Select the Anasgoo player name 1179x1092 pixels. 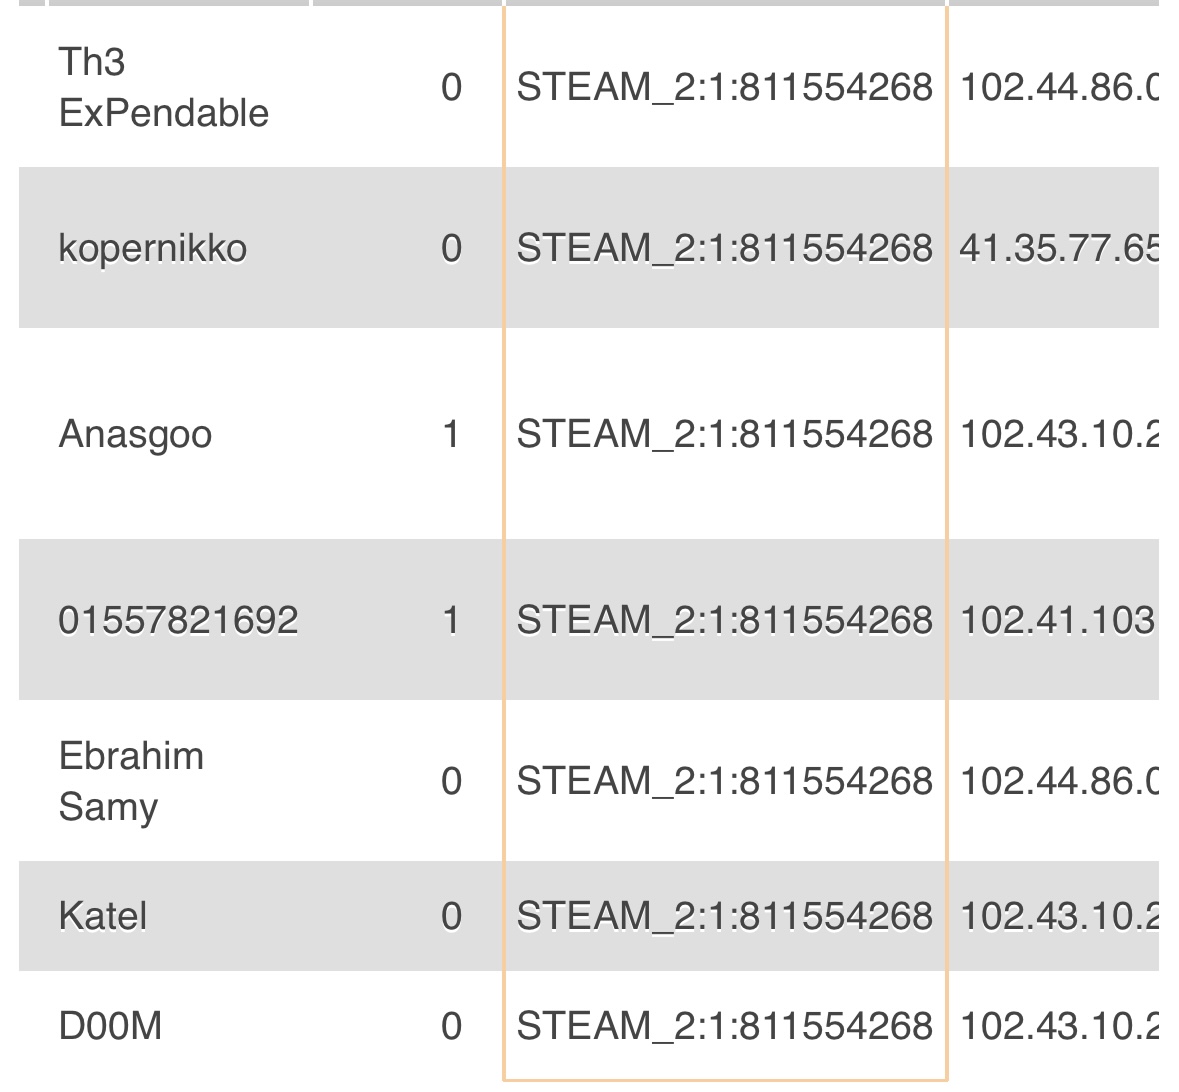[x=135, y=434]
